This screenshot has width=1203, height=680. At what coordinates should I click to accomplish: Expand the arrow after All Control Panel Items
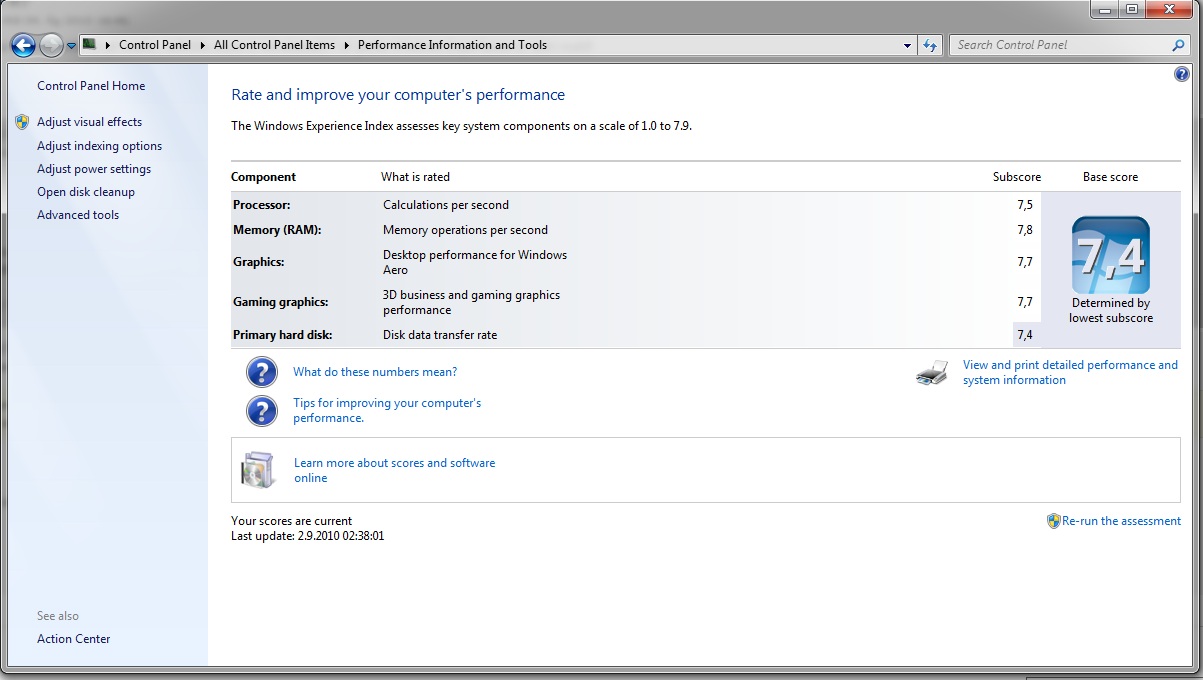tap(347, 45)
